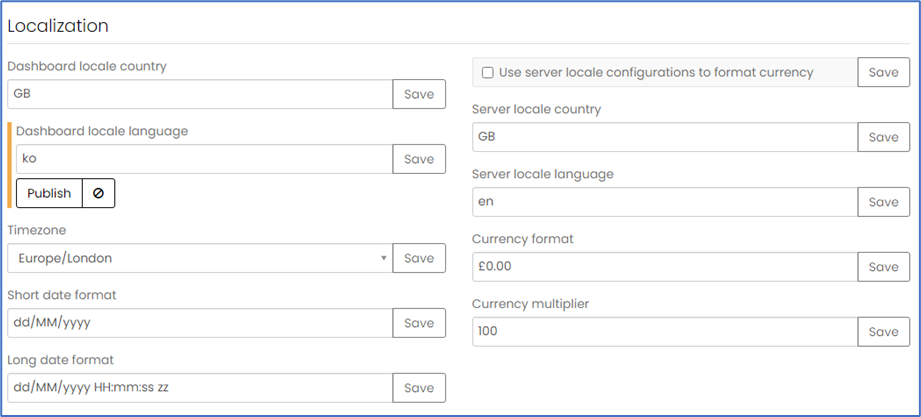Edit the Dashboard locale language field showing ko

[204, 159]
